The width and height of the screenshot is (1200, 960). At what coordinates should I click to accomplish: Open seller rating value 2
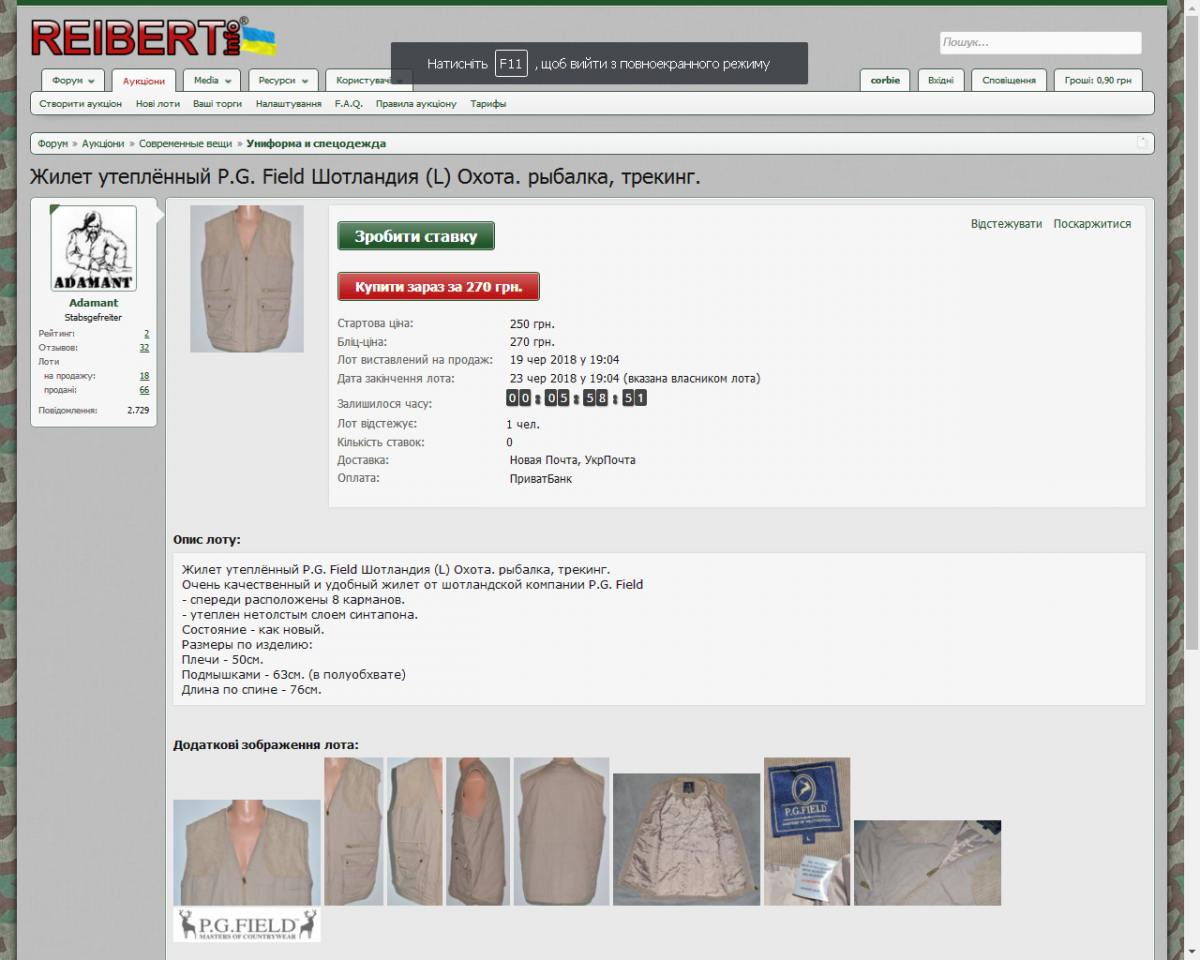(x=146, y=334)
